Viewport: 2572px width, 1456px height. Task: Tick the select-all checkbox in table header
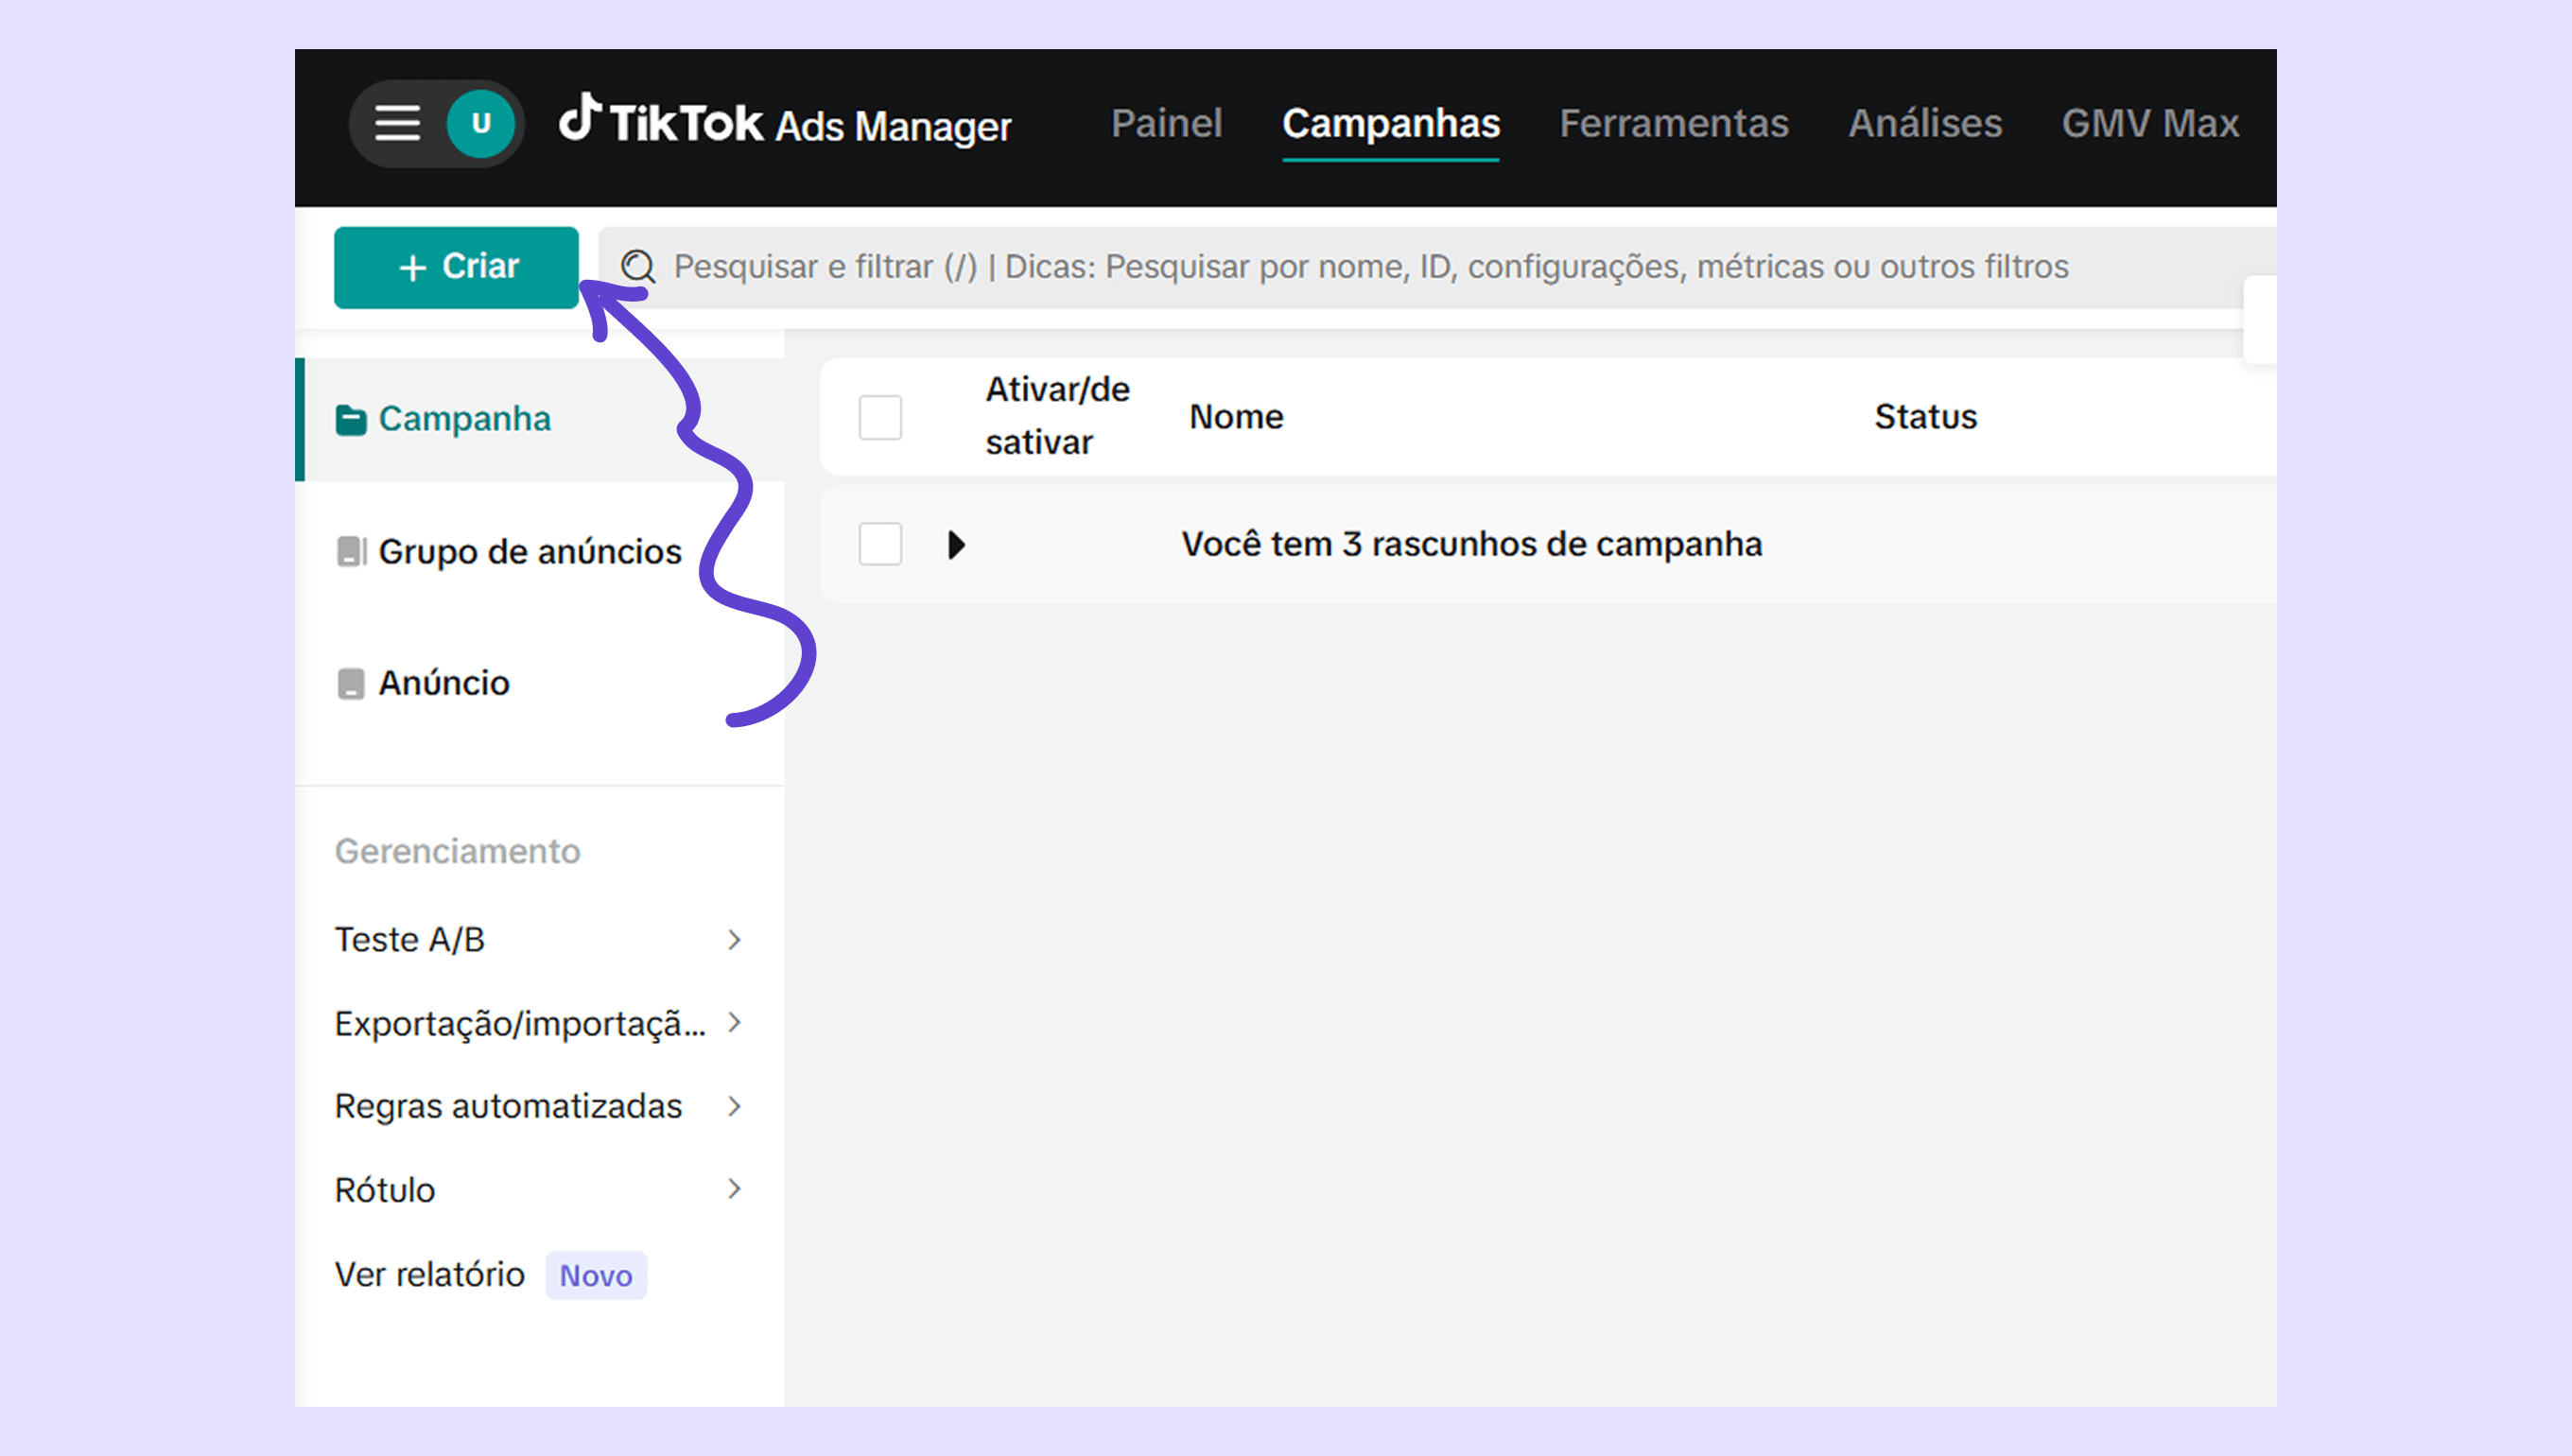(880, 417)
